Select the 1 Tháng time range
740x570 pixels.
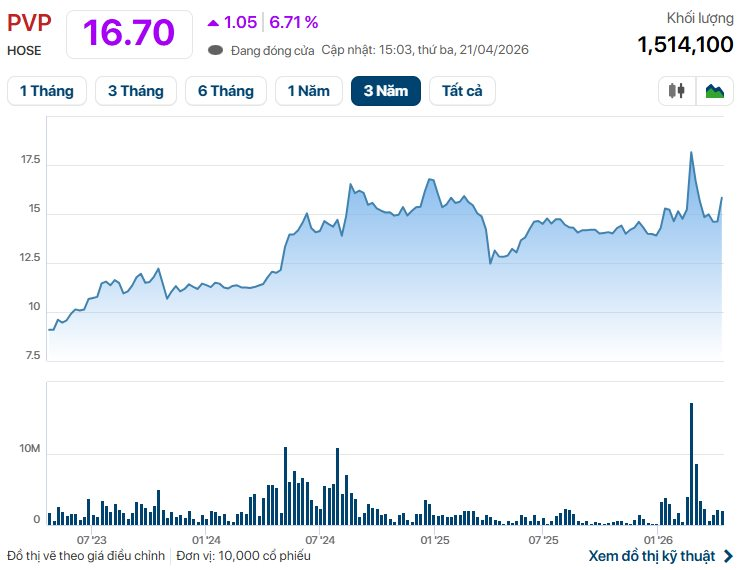pyautogui.click(x=46, y=91)
